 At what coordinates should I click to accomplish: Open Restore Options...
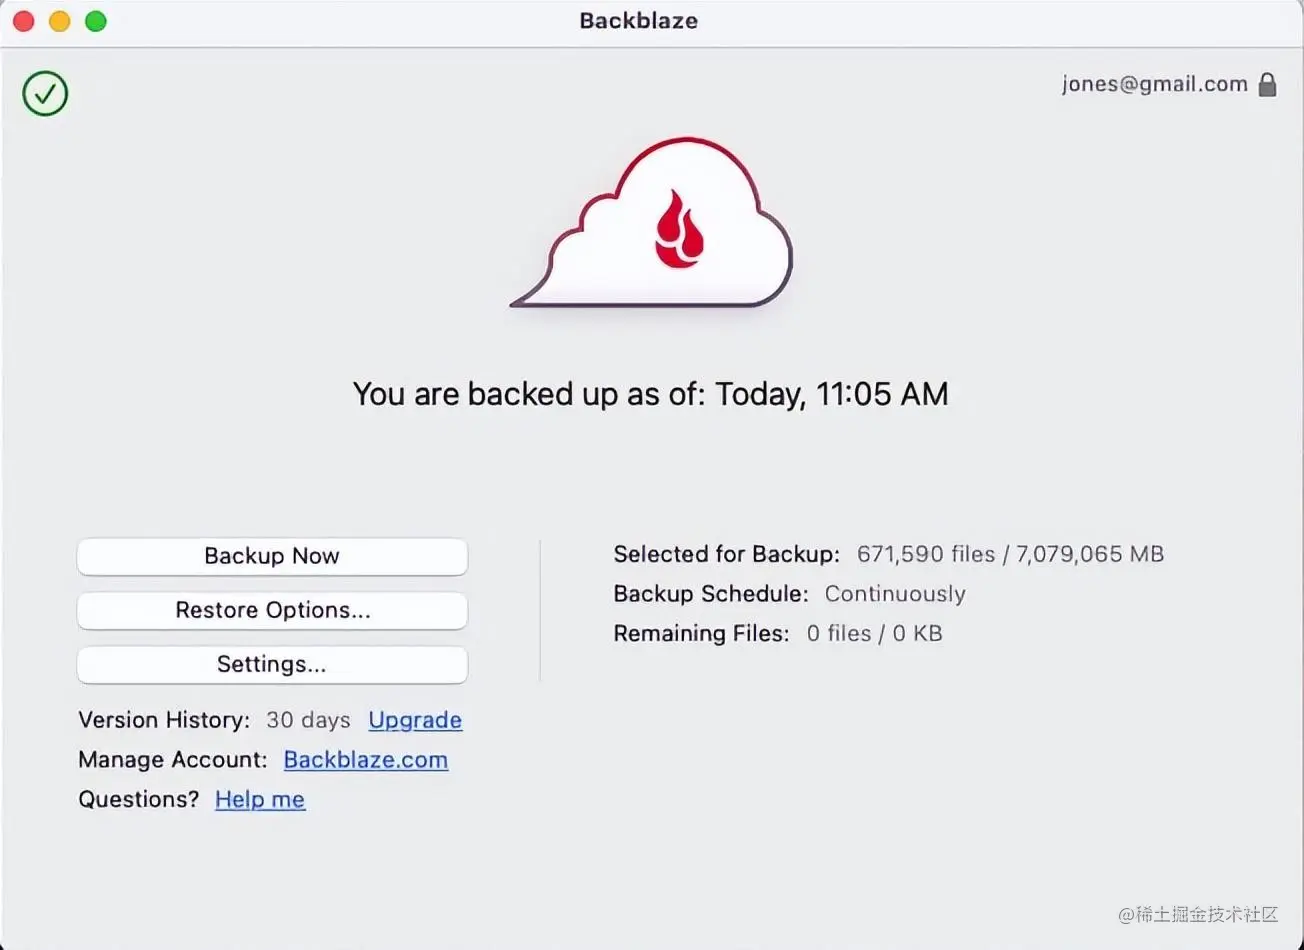(272, 611)
